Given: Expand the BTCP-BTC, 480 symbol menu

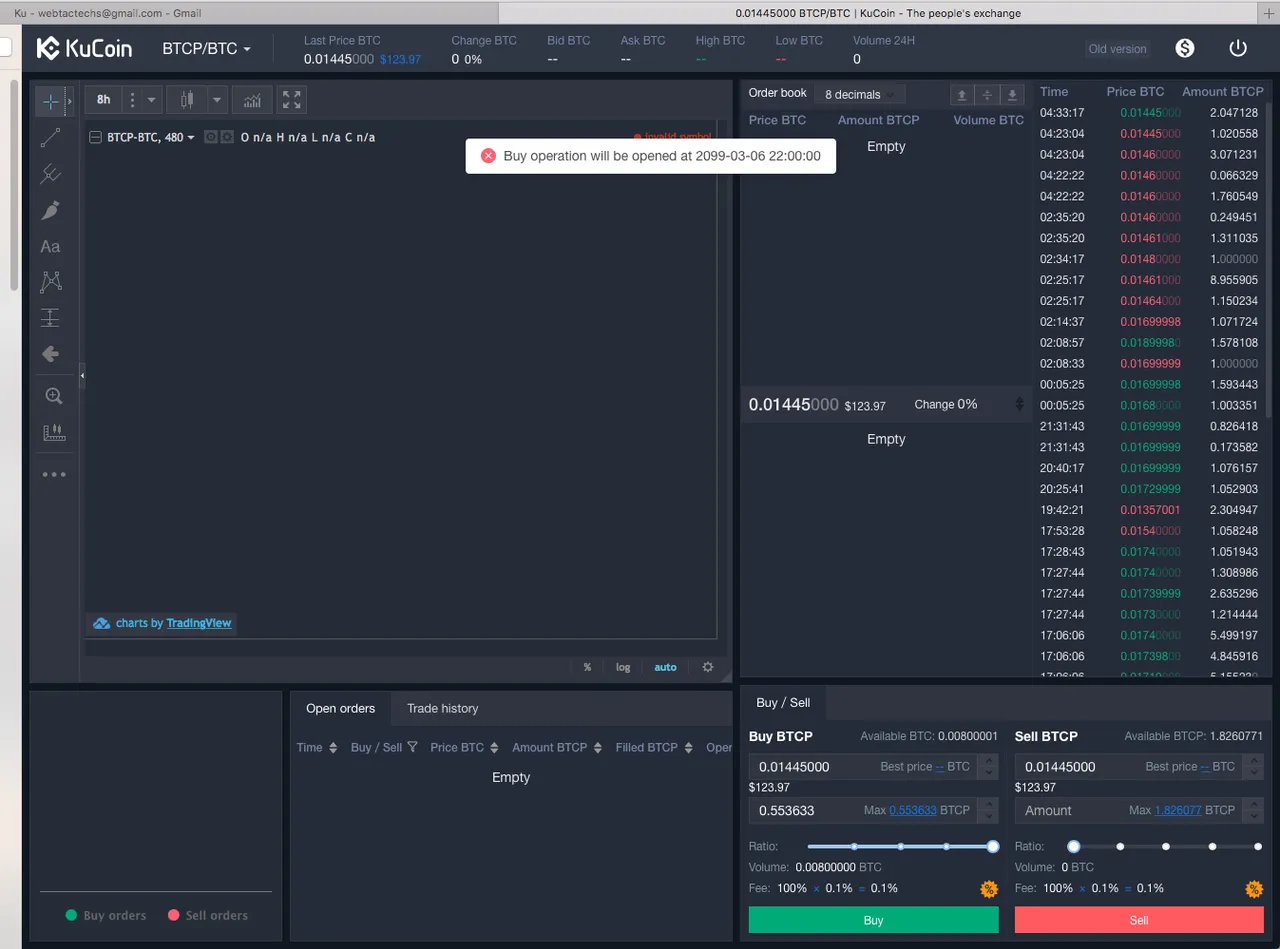Looking at the screenshot, I should pos(151,137).
